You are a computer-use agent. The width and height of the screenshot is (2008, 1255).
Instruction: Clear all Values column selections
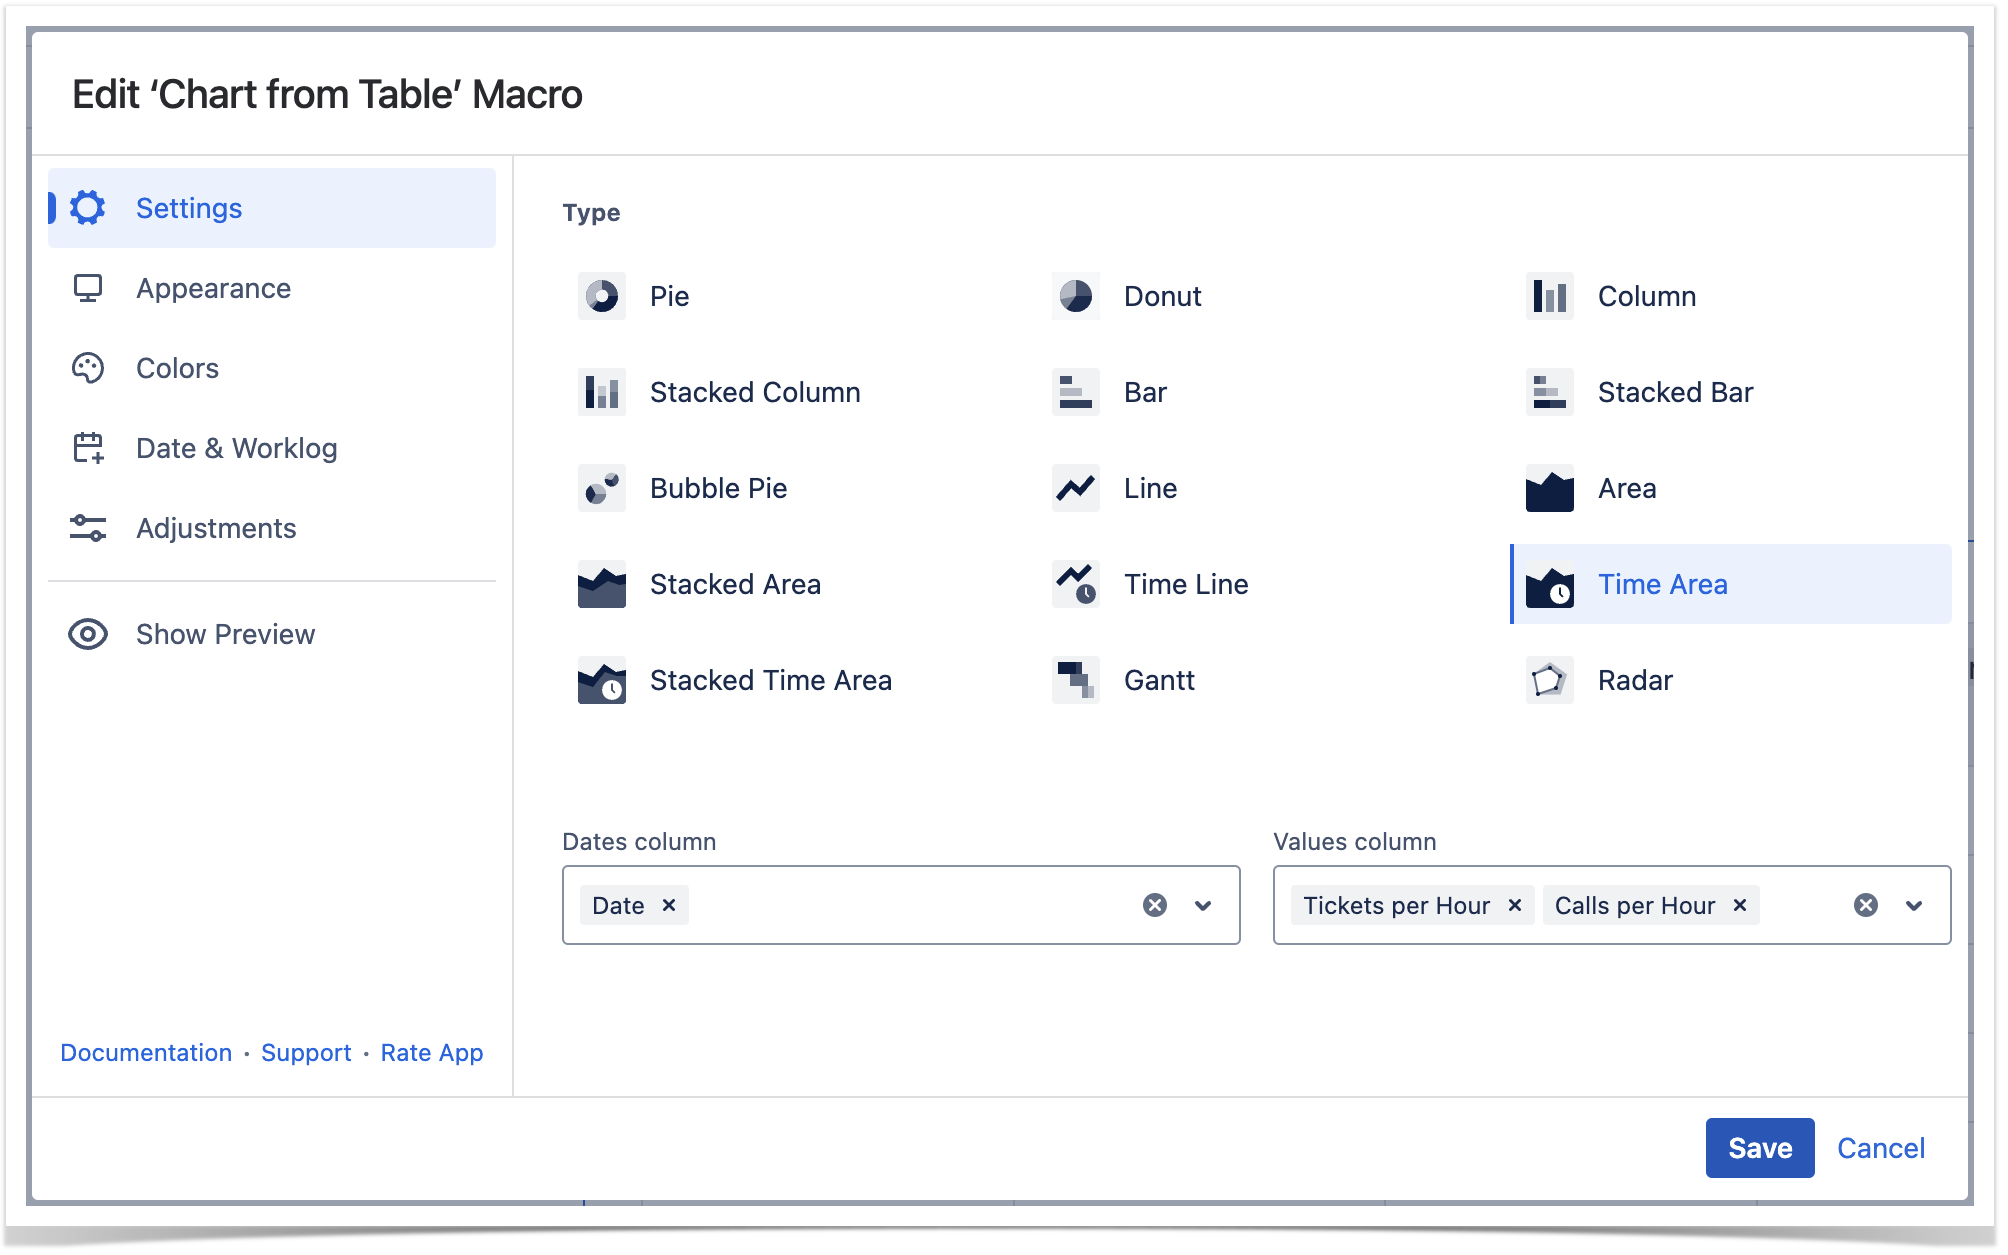[x=1866, y=905]
